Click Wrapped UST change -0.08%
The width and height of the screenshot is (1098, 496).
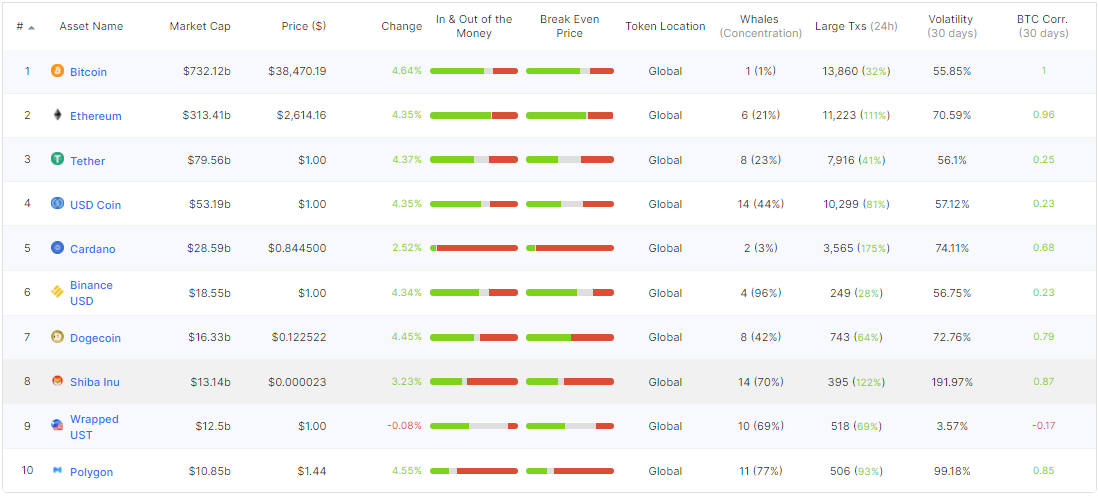(405, 425)
